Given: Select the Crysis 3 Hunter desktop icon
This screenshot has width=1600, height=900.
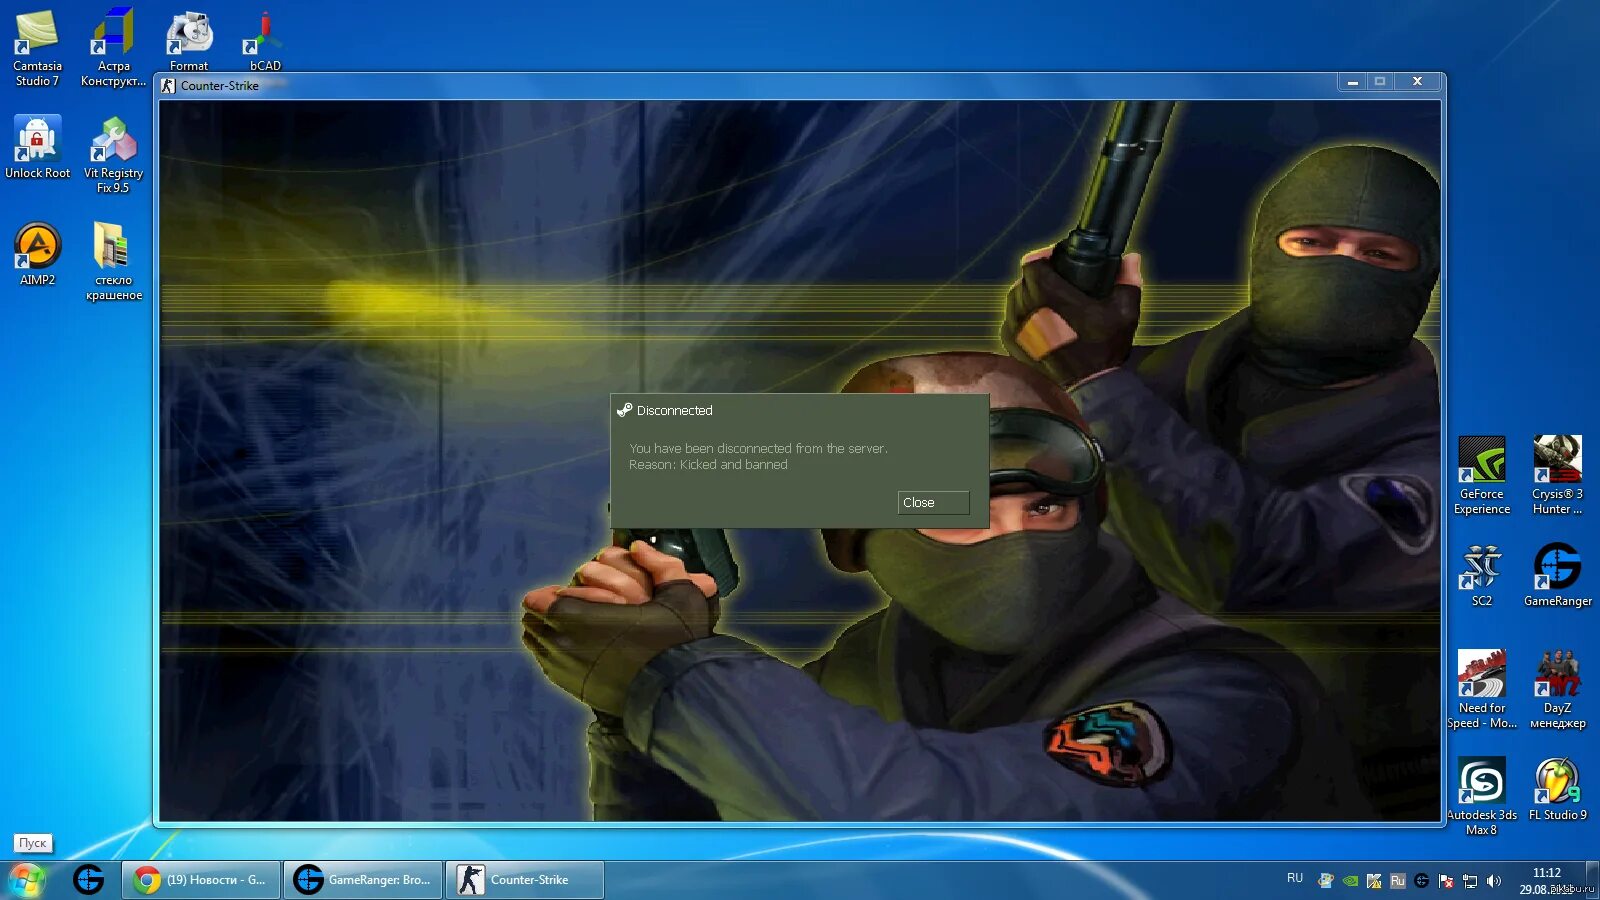Looking at the screenshot, I should [1558, 476].
